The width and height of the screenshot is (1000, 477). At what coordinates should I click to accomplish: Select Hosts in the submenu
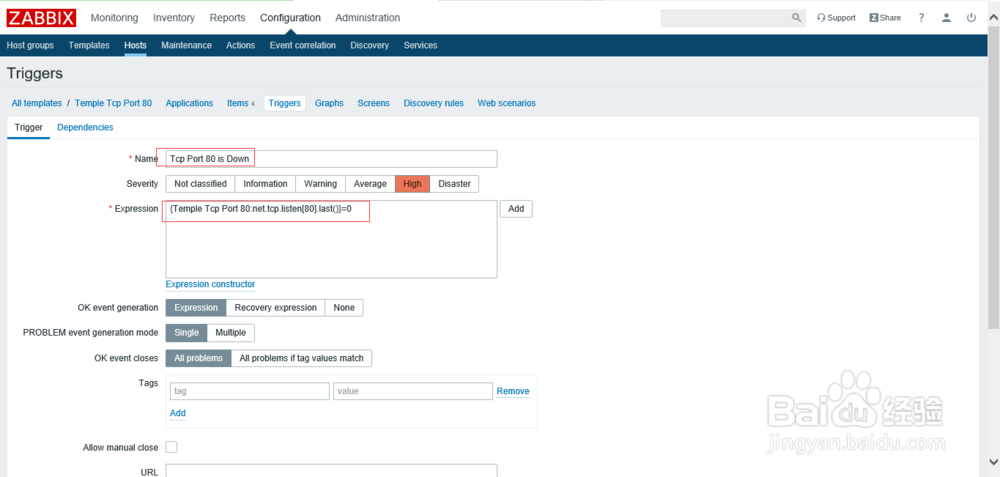135,45
